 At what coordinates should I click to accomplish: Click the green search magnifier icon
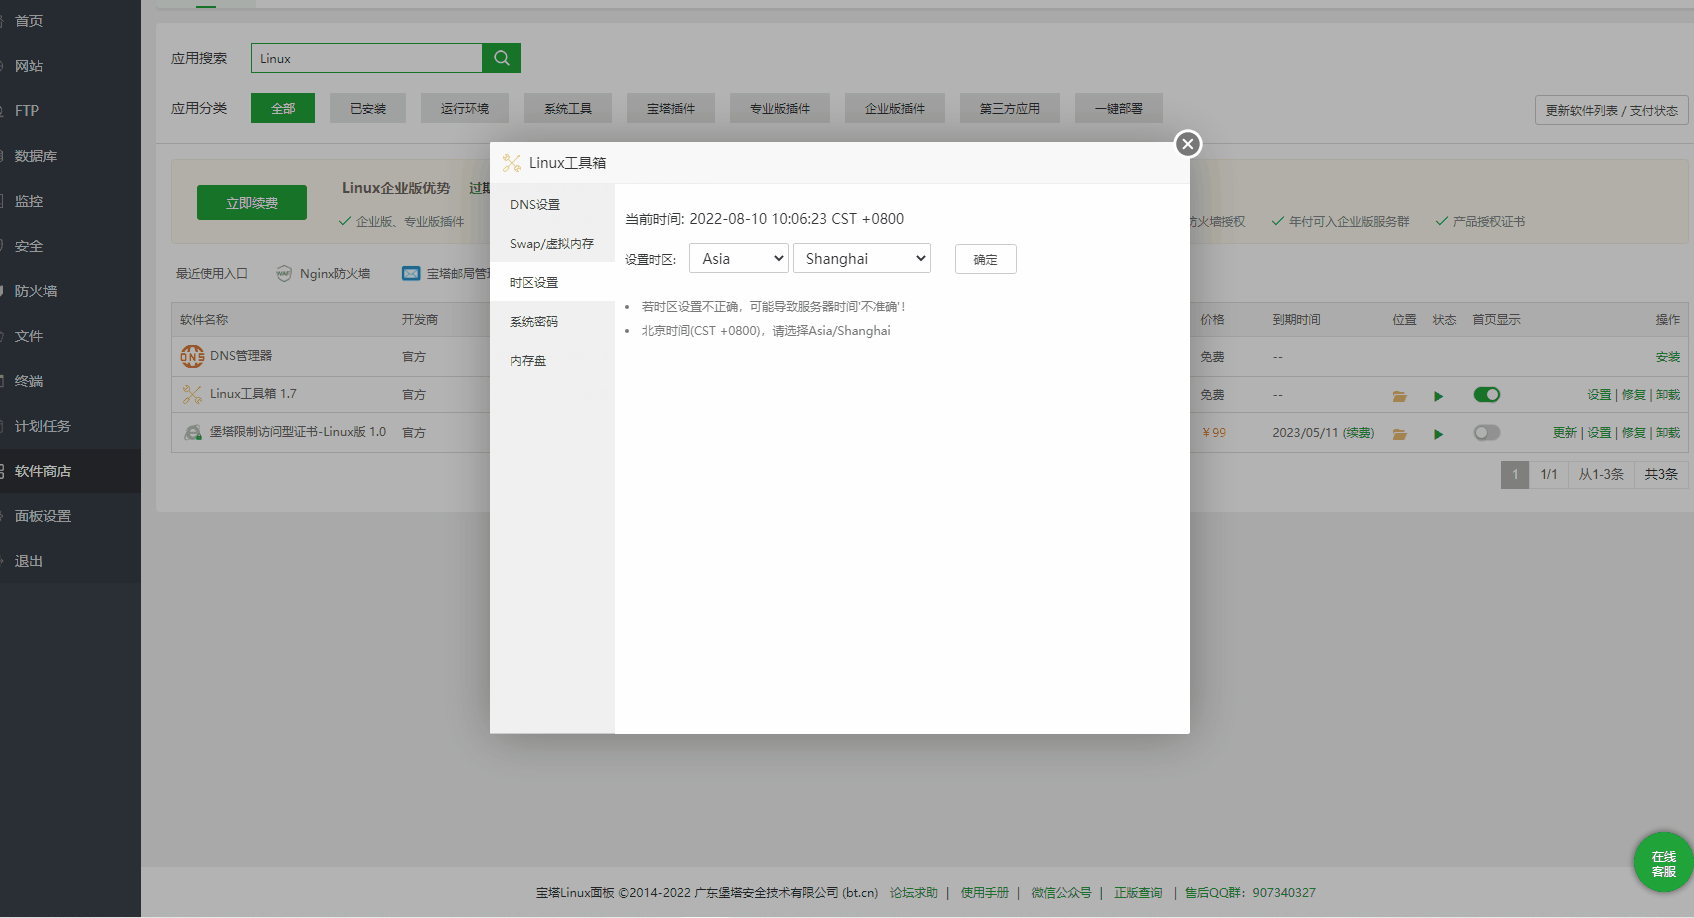[502, 58]
